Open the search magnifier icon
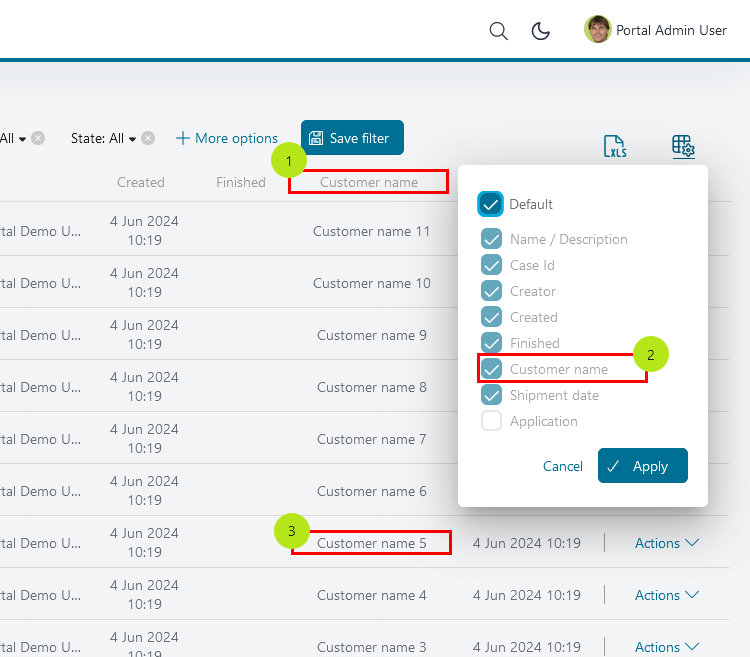The height and width of the screenshot is (657, 750). click(498, 31)
